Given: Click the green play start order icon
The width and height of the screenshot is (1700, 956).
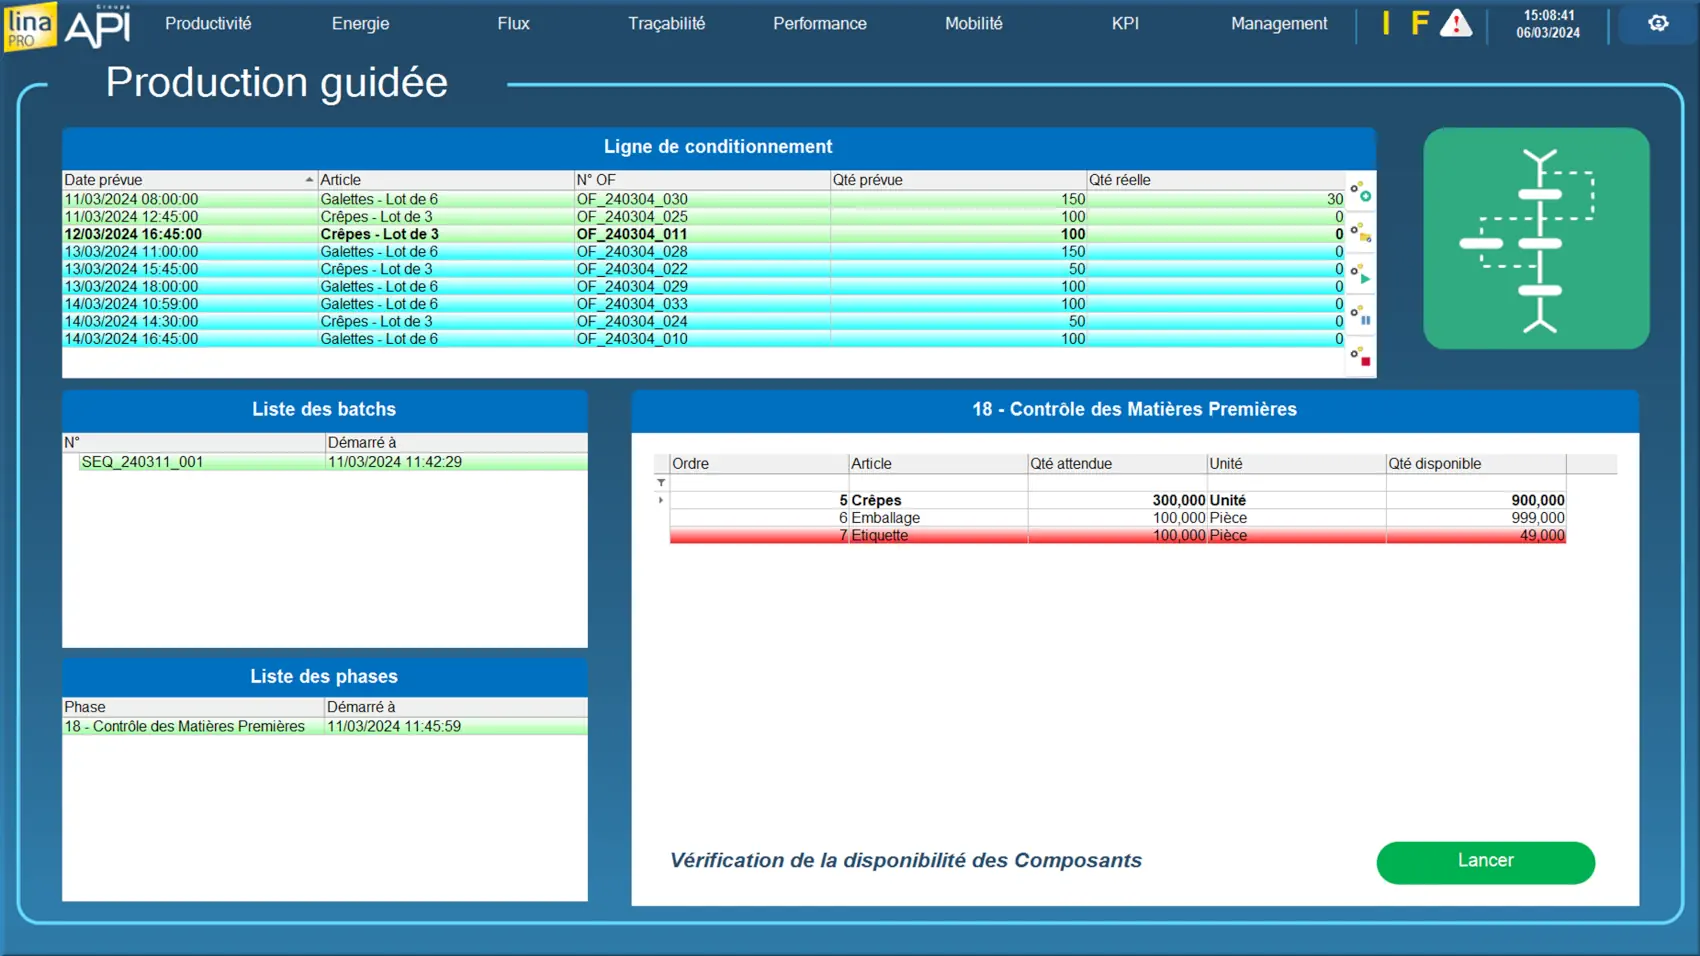Looking at the screenshot, I should click(1361, 275).
